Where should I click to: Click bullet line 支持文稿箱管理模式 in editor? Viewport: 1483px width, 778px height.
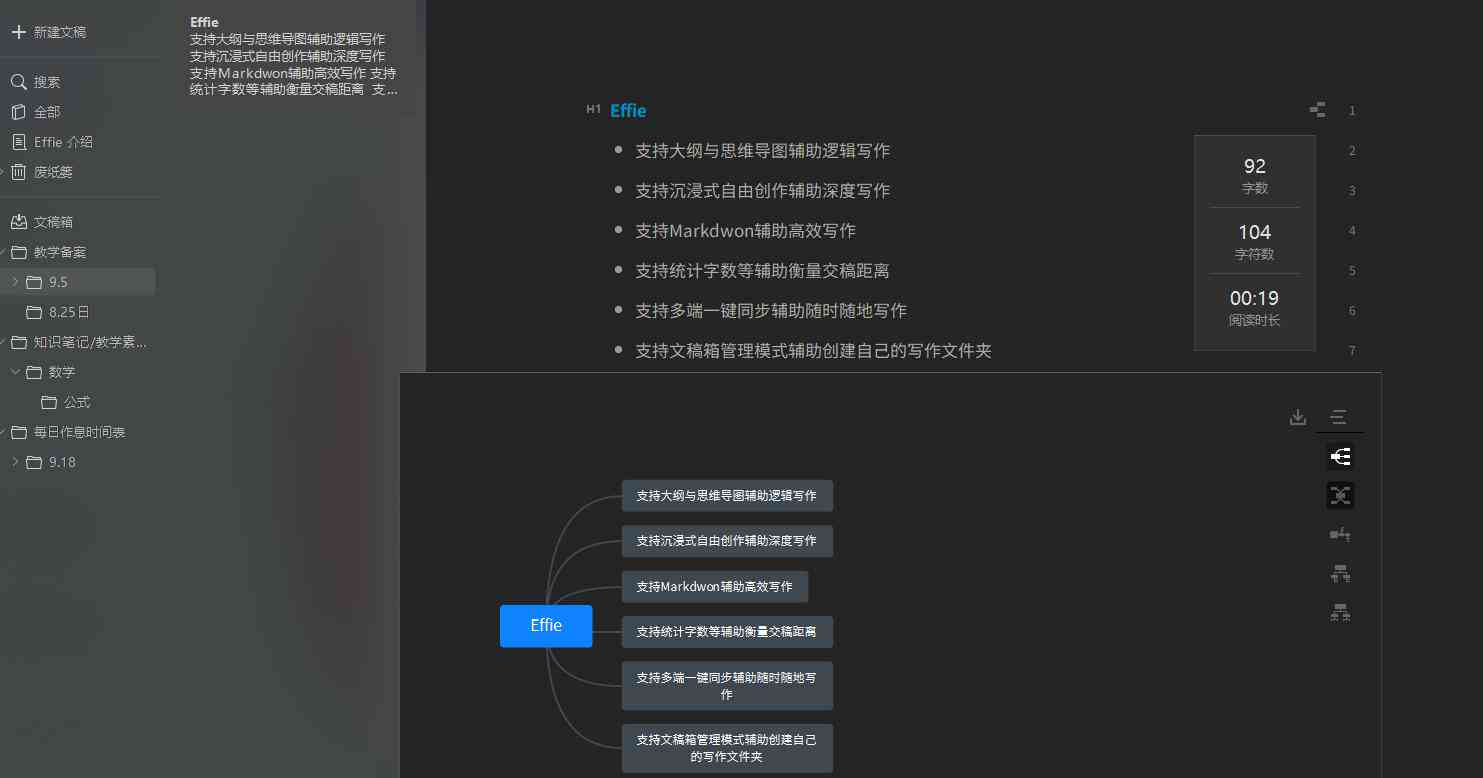pyautogui.click(x=813, y=351)
